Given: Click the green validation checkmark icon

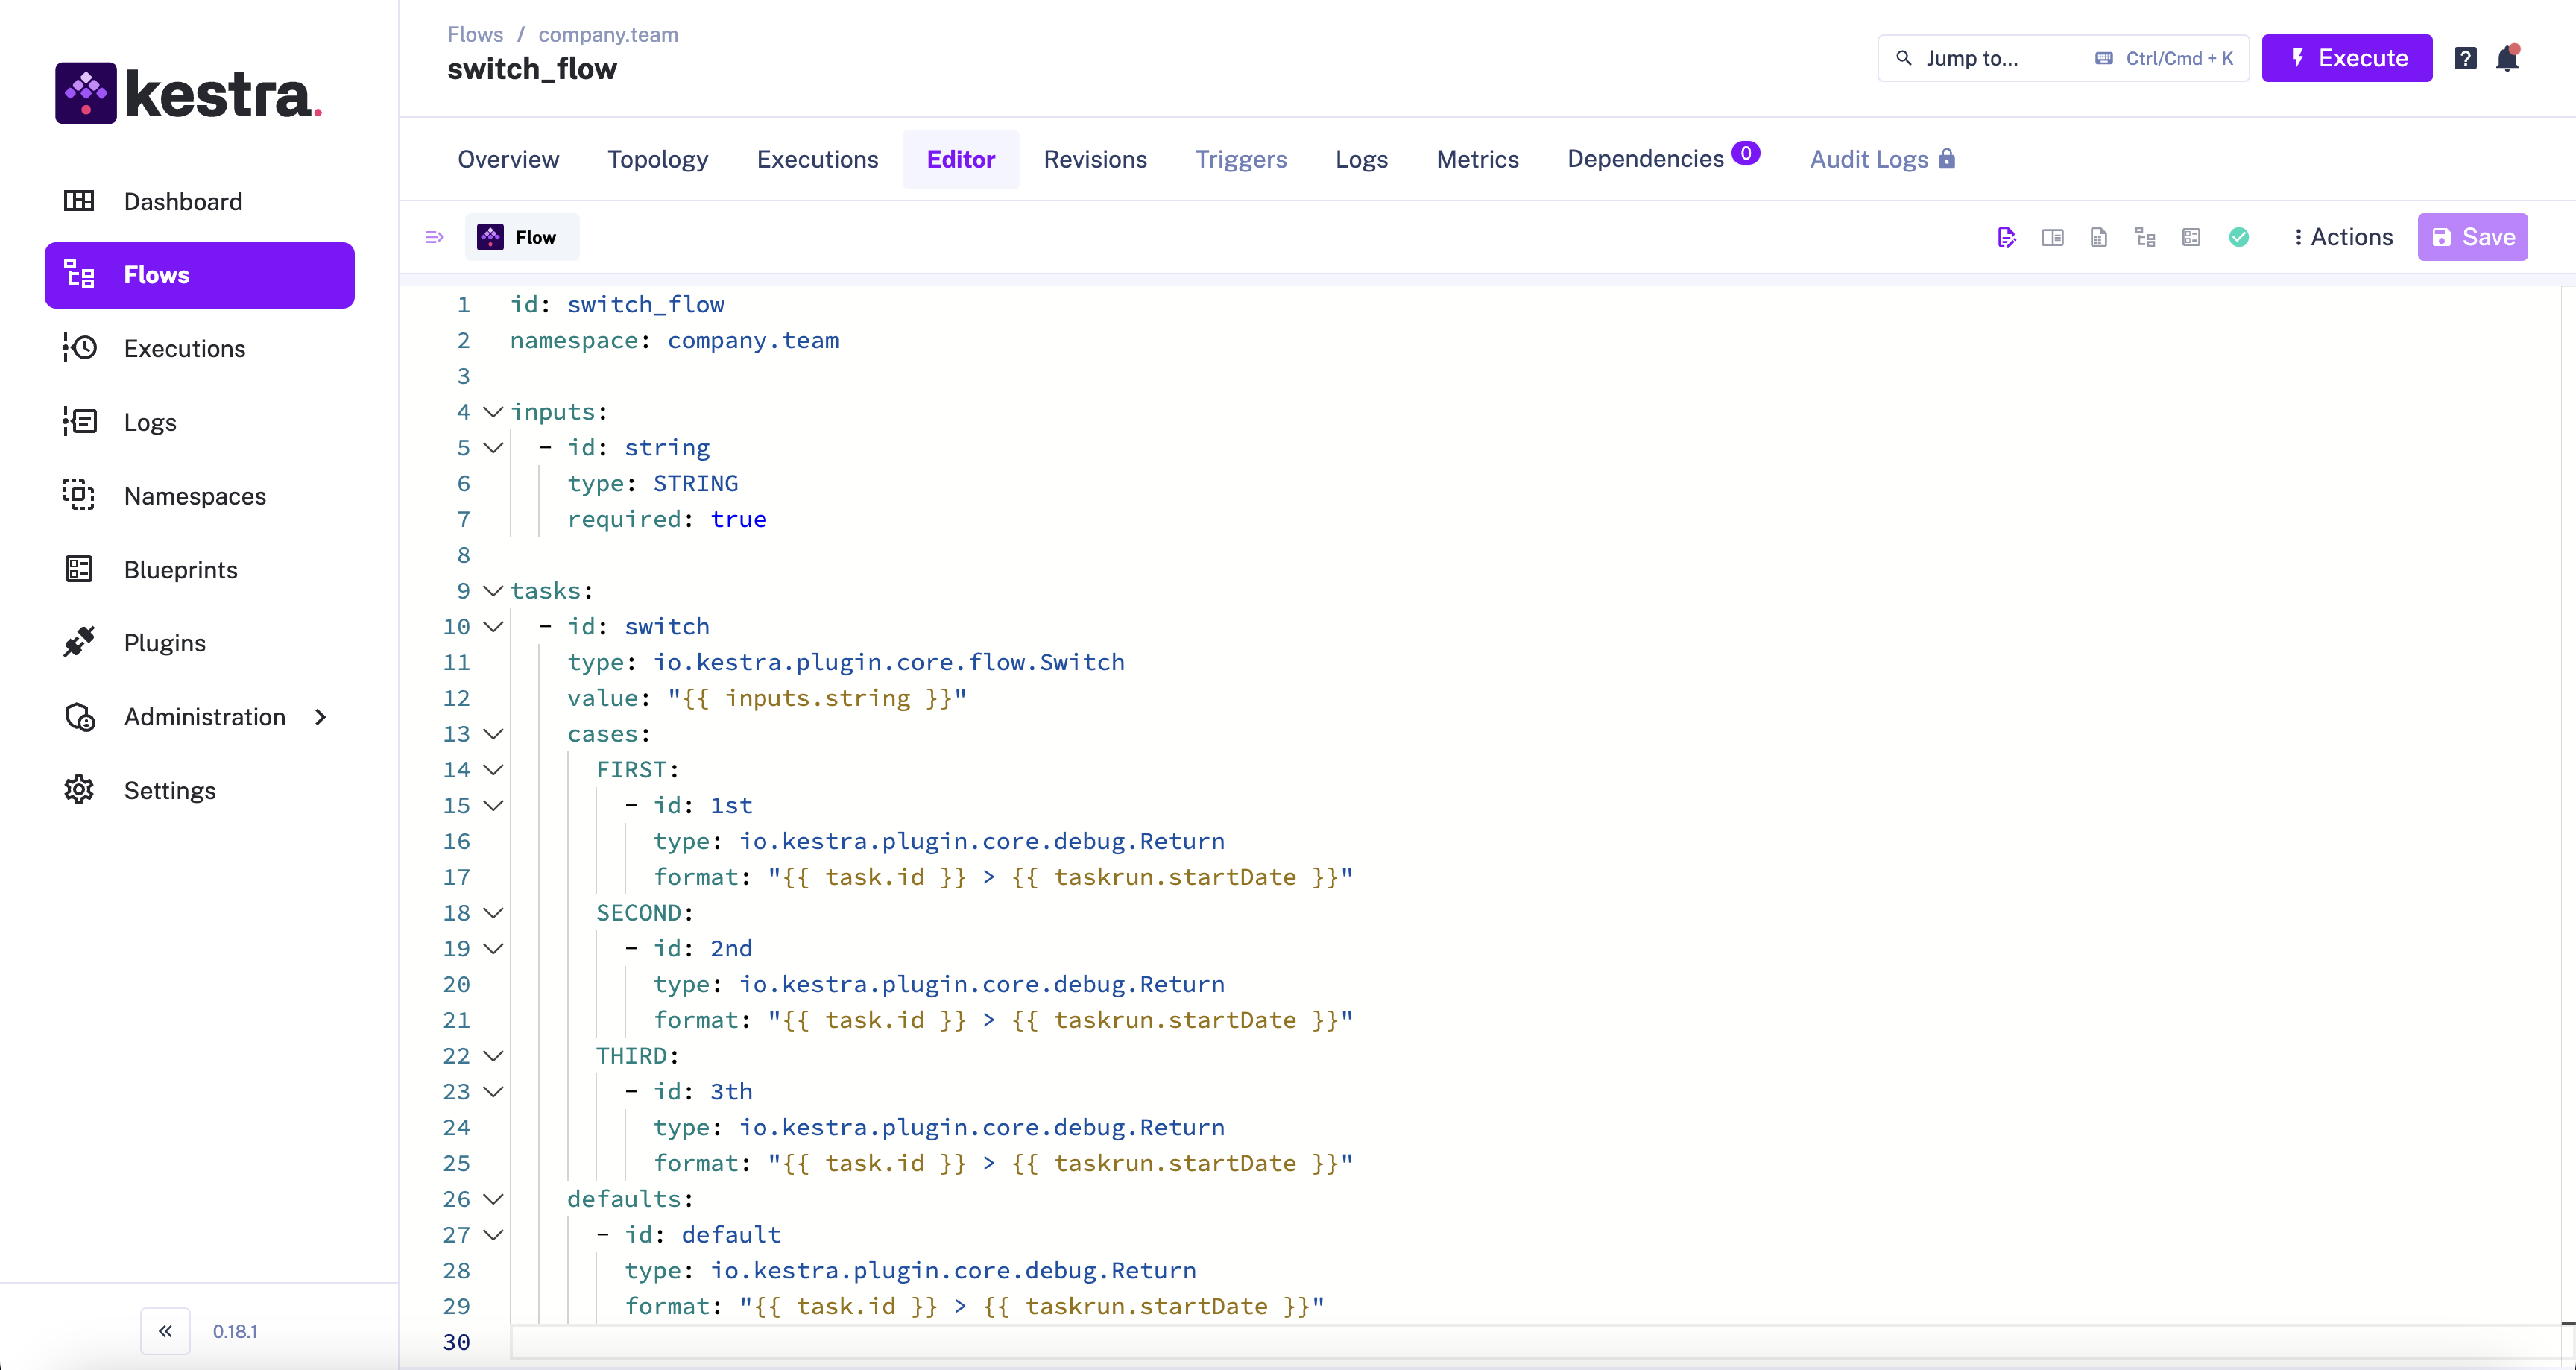Looking at the screenshot, I should [2239, 237].
